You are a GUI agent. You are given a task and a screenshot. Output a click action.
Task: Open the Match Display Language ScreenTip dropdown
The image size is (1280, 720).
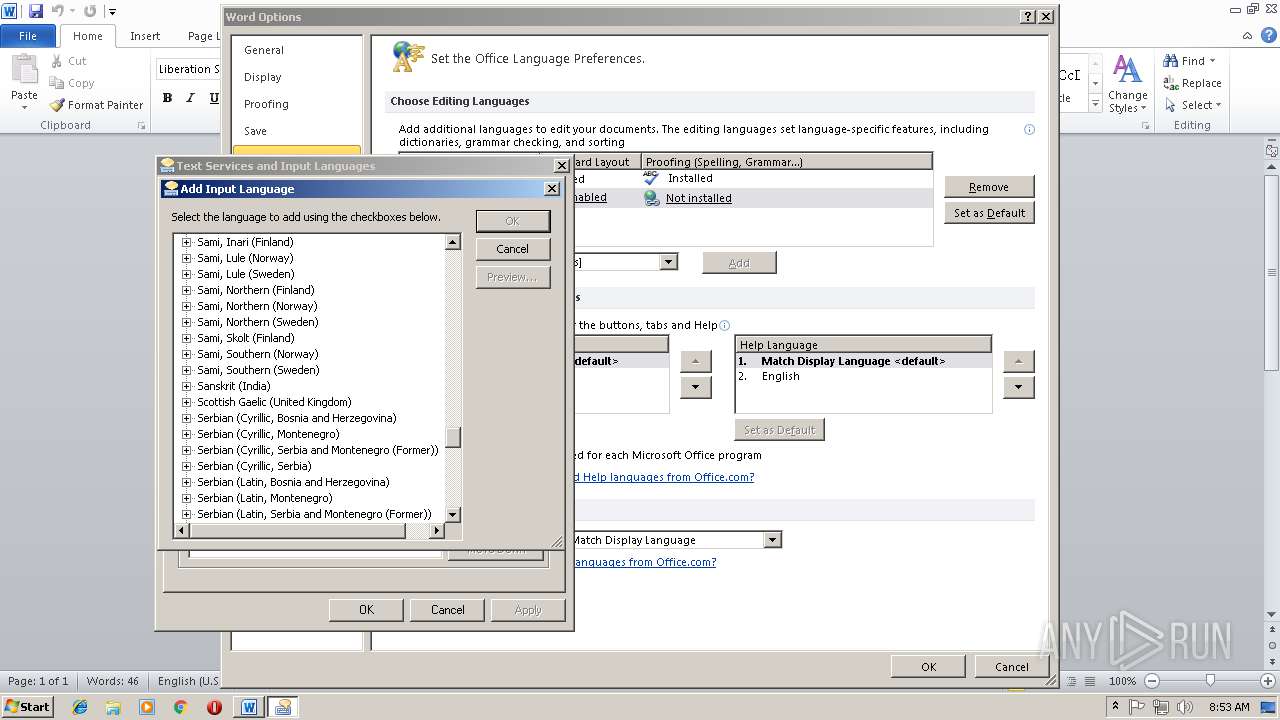click(x=771, y=540)
